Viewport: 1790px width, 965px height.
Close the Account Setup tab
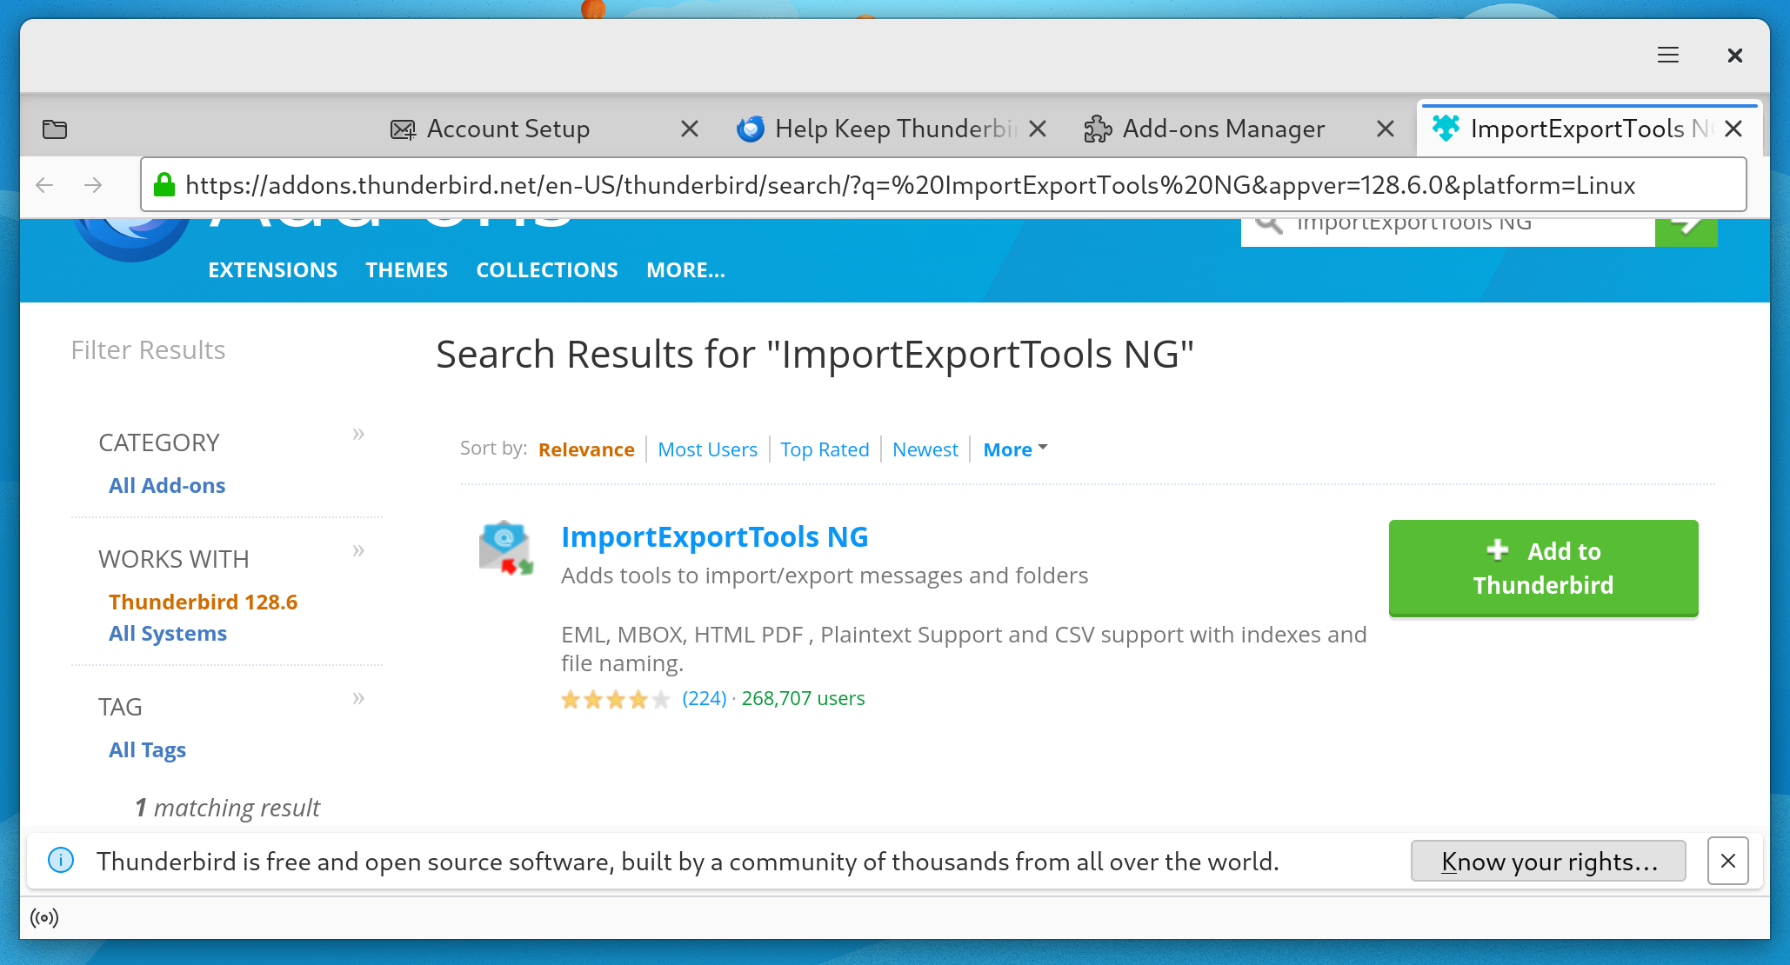click(x=689, y=129)
